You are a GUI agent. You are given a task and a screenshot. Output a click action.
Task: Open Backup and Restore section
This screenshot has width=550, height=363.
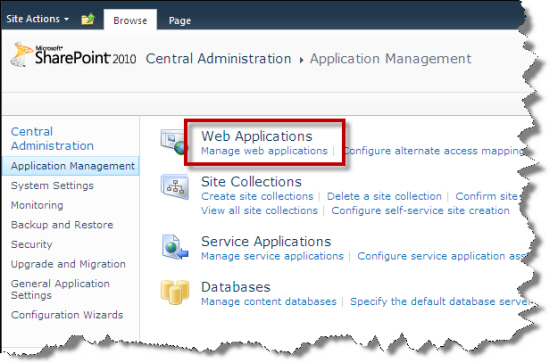[62, 225]
